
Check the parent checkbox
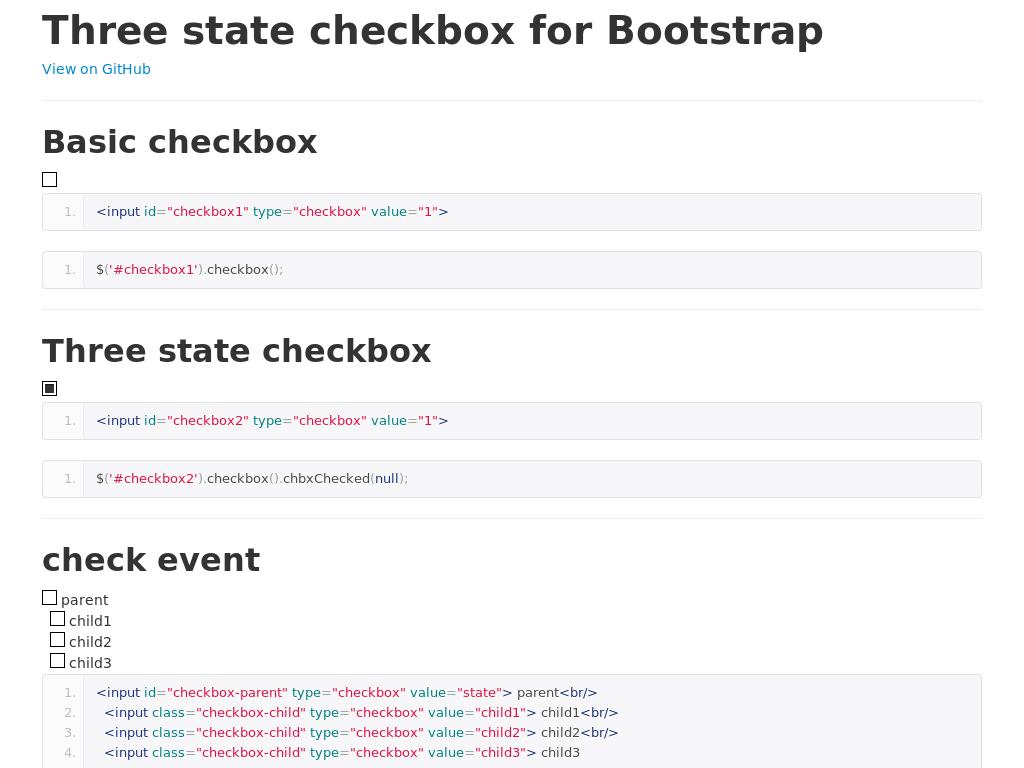click(x=50, y=598)
